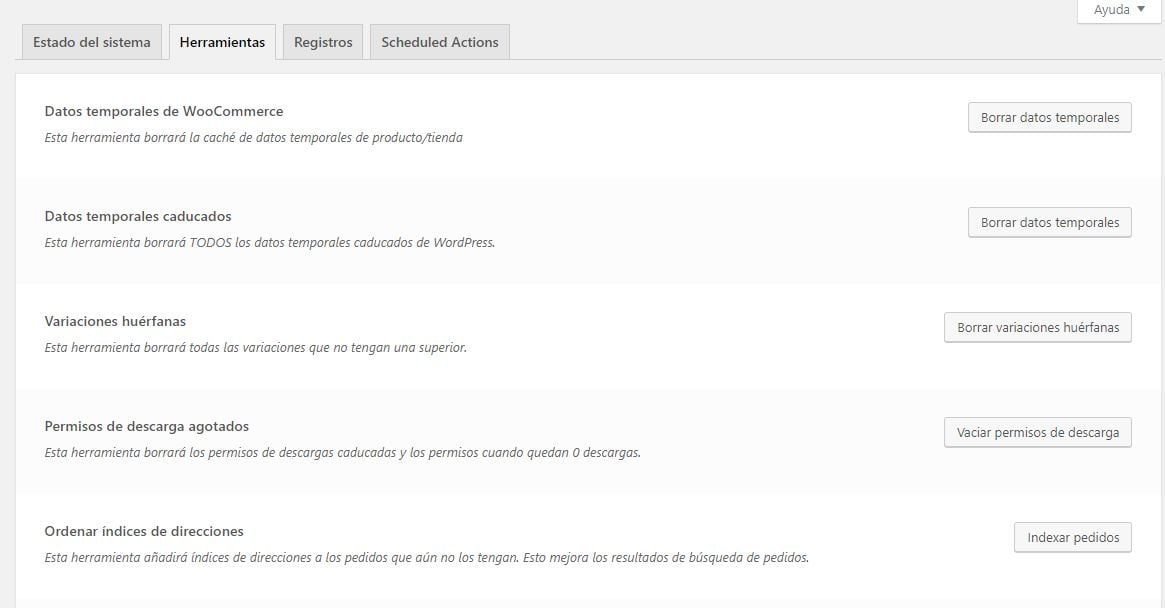Screen dimensions: 1165x608
Task: Click the Datos temporales caducados heading
Action: coord(138,216)
